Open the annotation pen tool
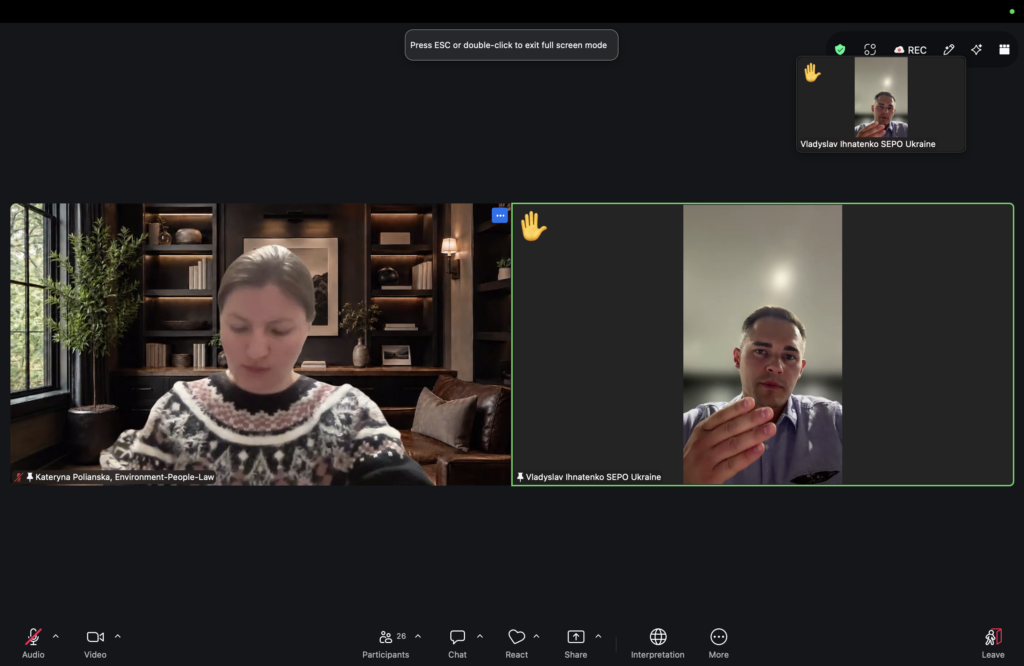The image size is (1024, 666). coord(949,50)
